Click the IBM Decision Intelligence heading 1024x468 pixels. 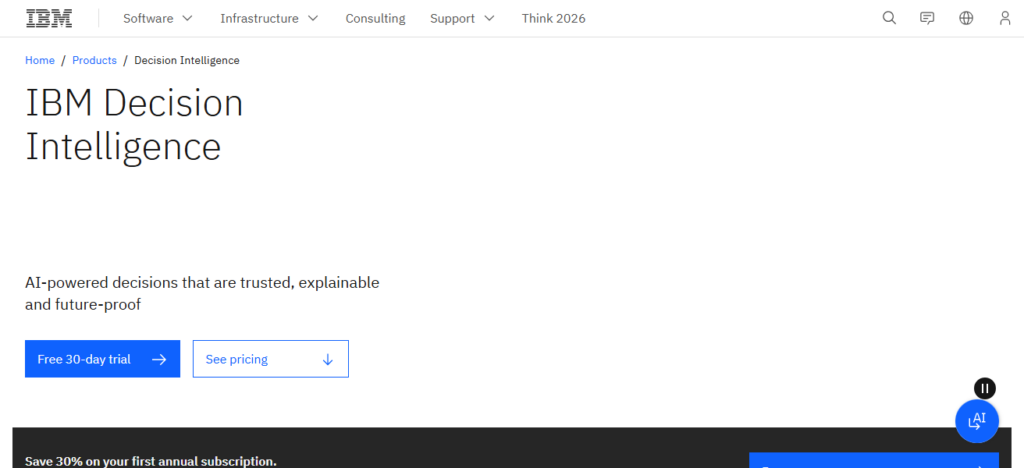tap(134, 124)
